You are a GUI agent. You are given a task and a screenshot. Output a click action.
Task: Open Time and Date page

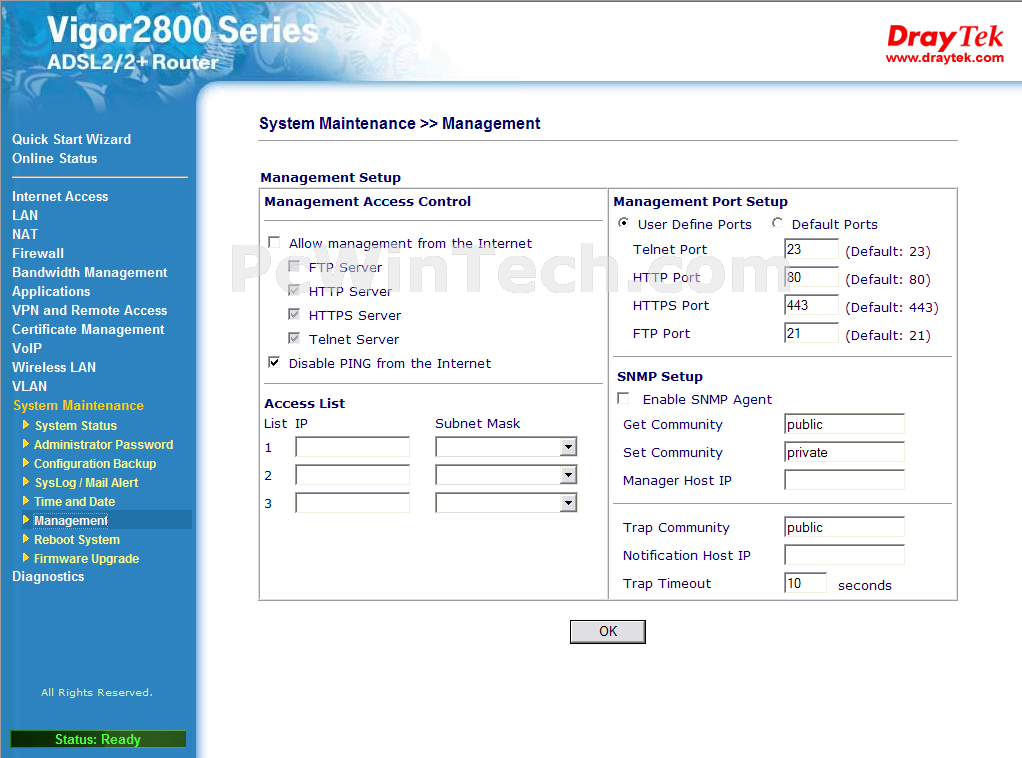pos(74,501)
